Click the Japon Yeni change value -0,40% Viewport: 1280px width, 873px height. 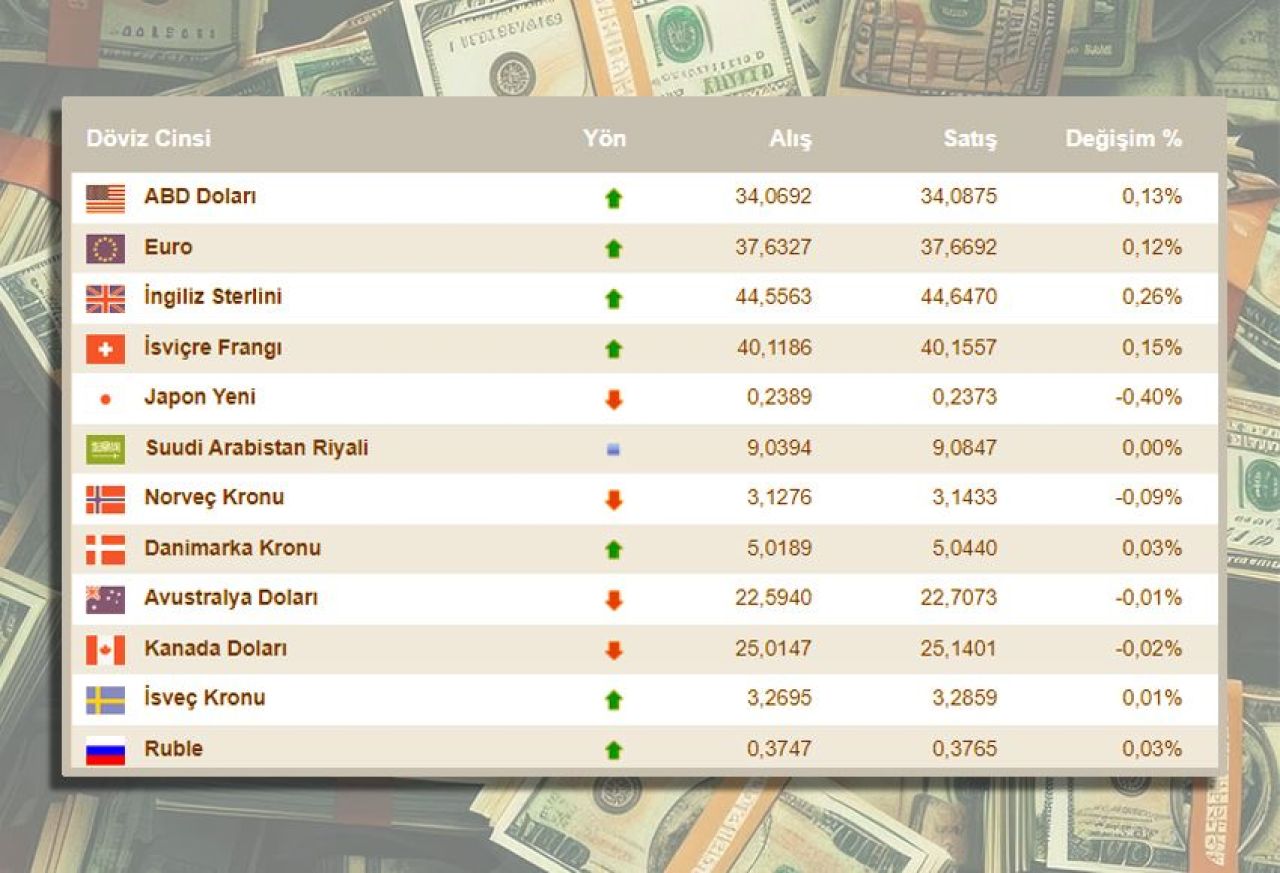[1148, 397]
